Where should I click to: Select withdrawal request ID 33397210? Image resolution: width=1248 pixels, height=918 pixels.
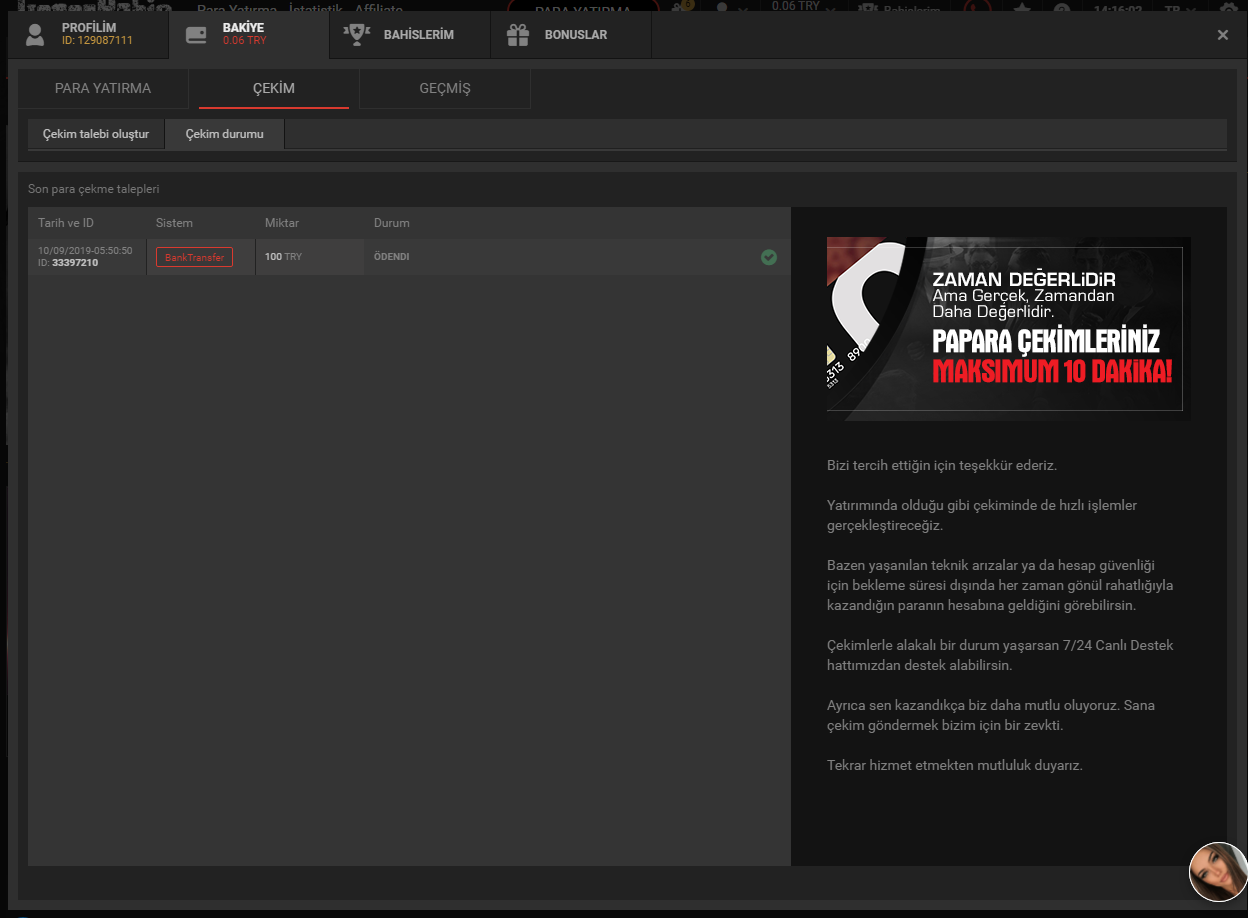[x=74, y=263]
